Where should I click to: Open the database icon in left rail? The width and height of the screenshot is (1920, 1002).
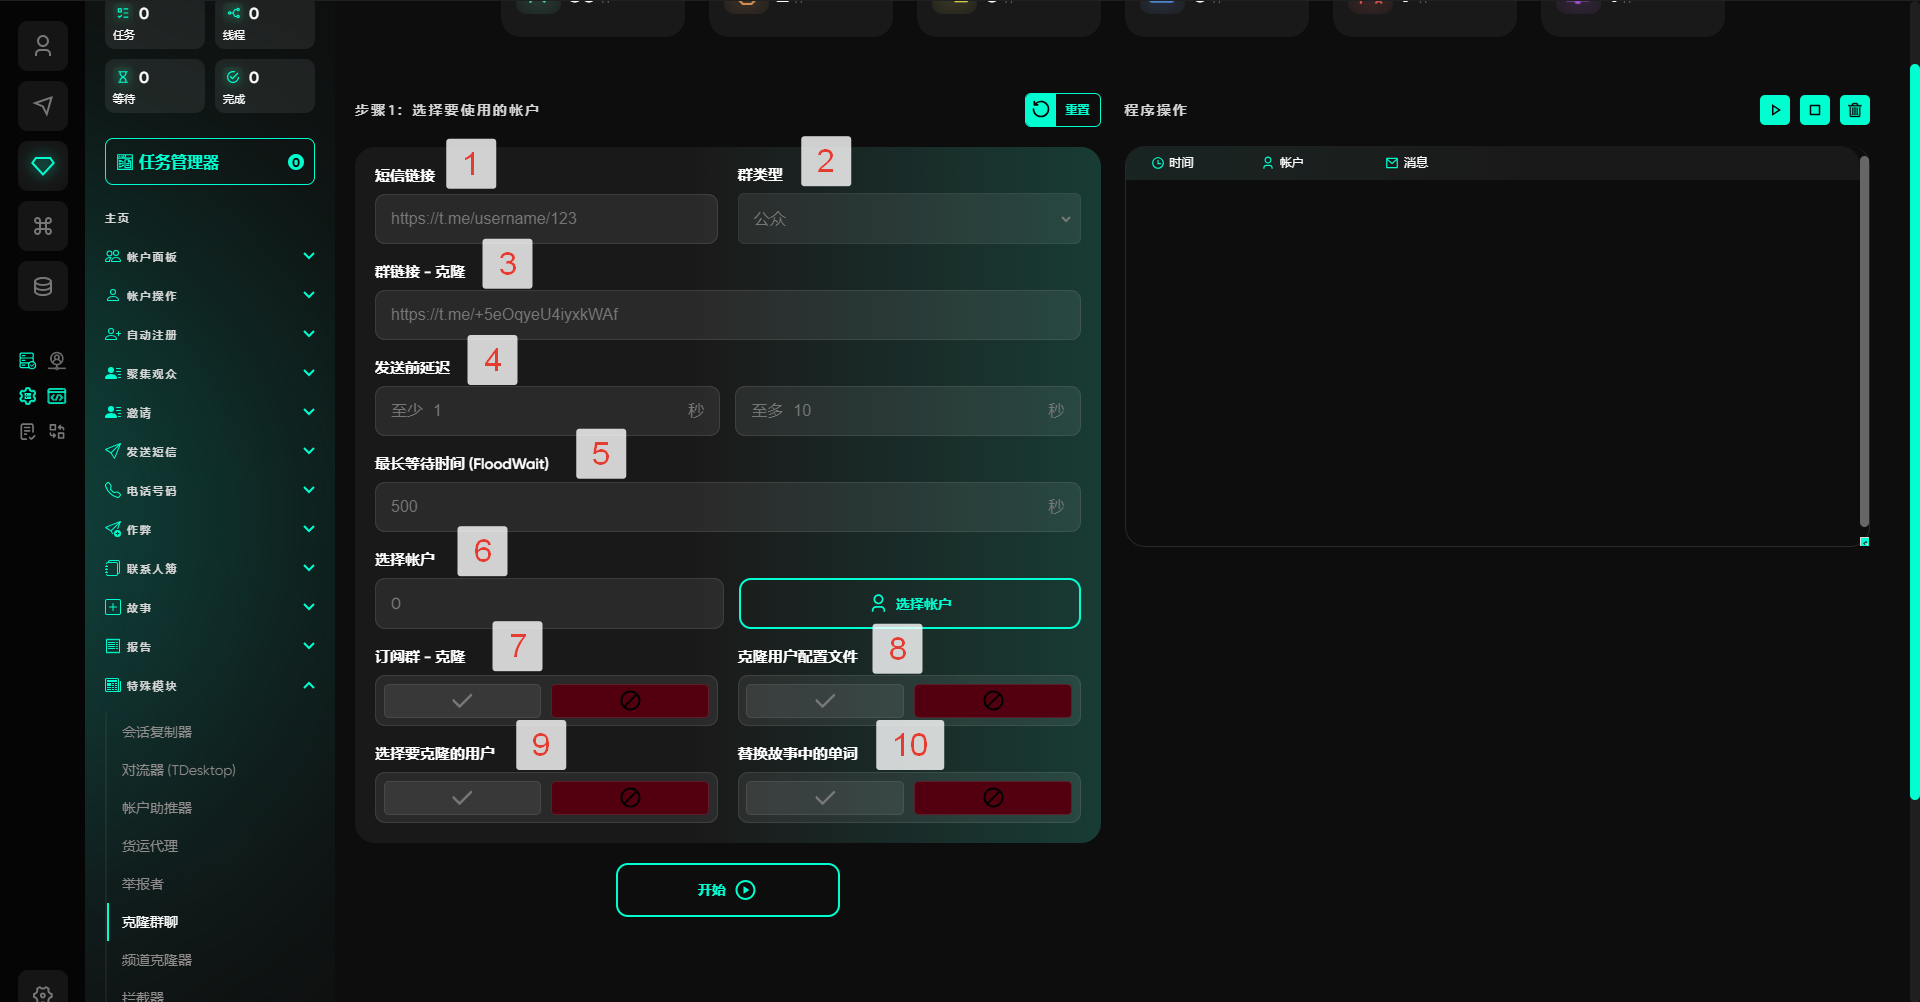click(x=42, y=287)
